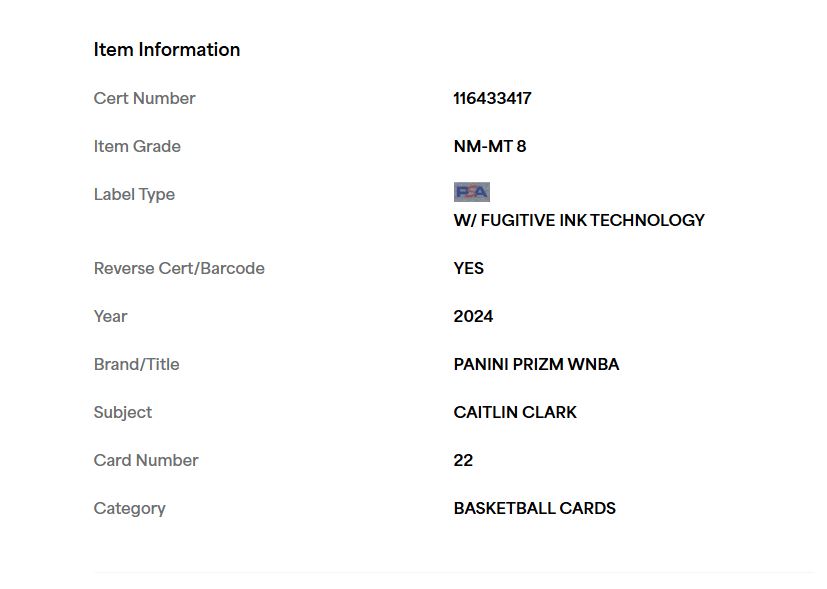This screenshot has height=589, width=827.
Task: Click the Category field label
Action: pyautogui.click(x=129, y=508)
